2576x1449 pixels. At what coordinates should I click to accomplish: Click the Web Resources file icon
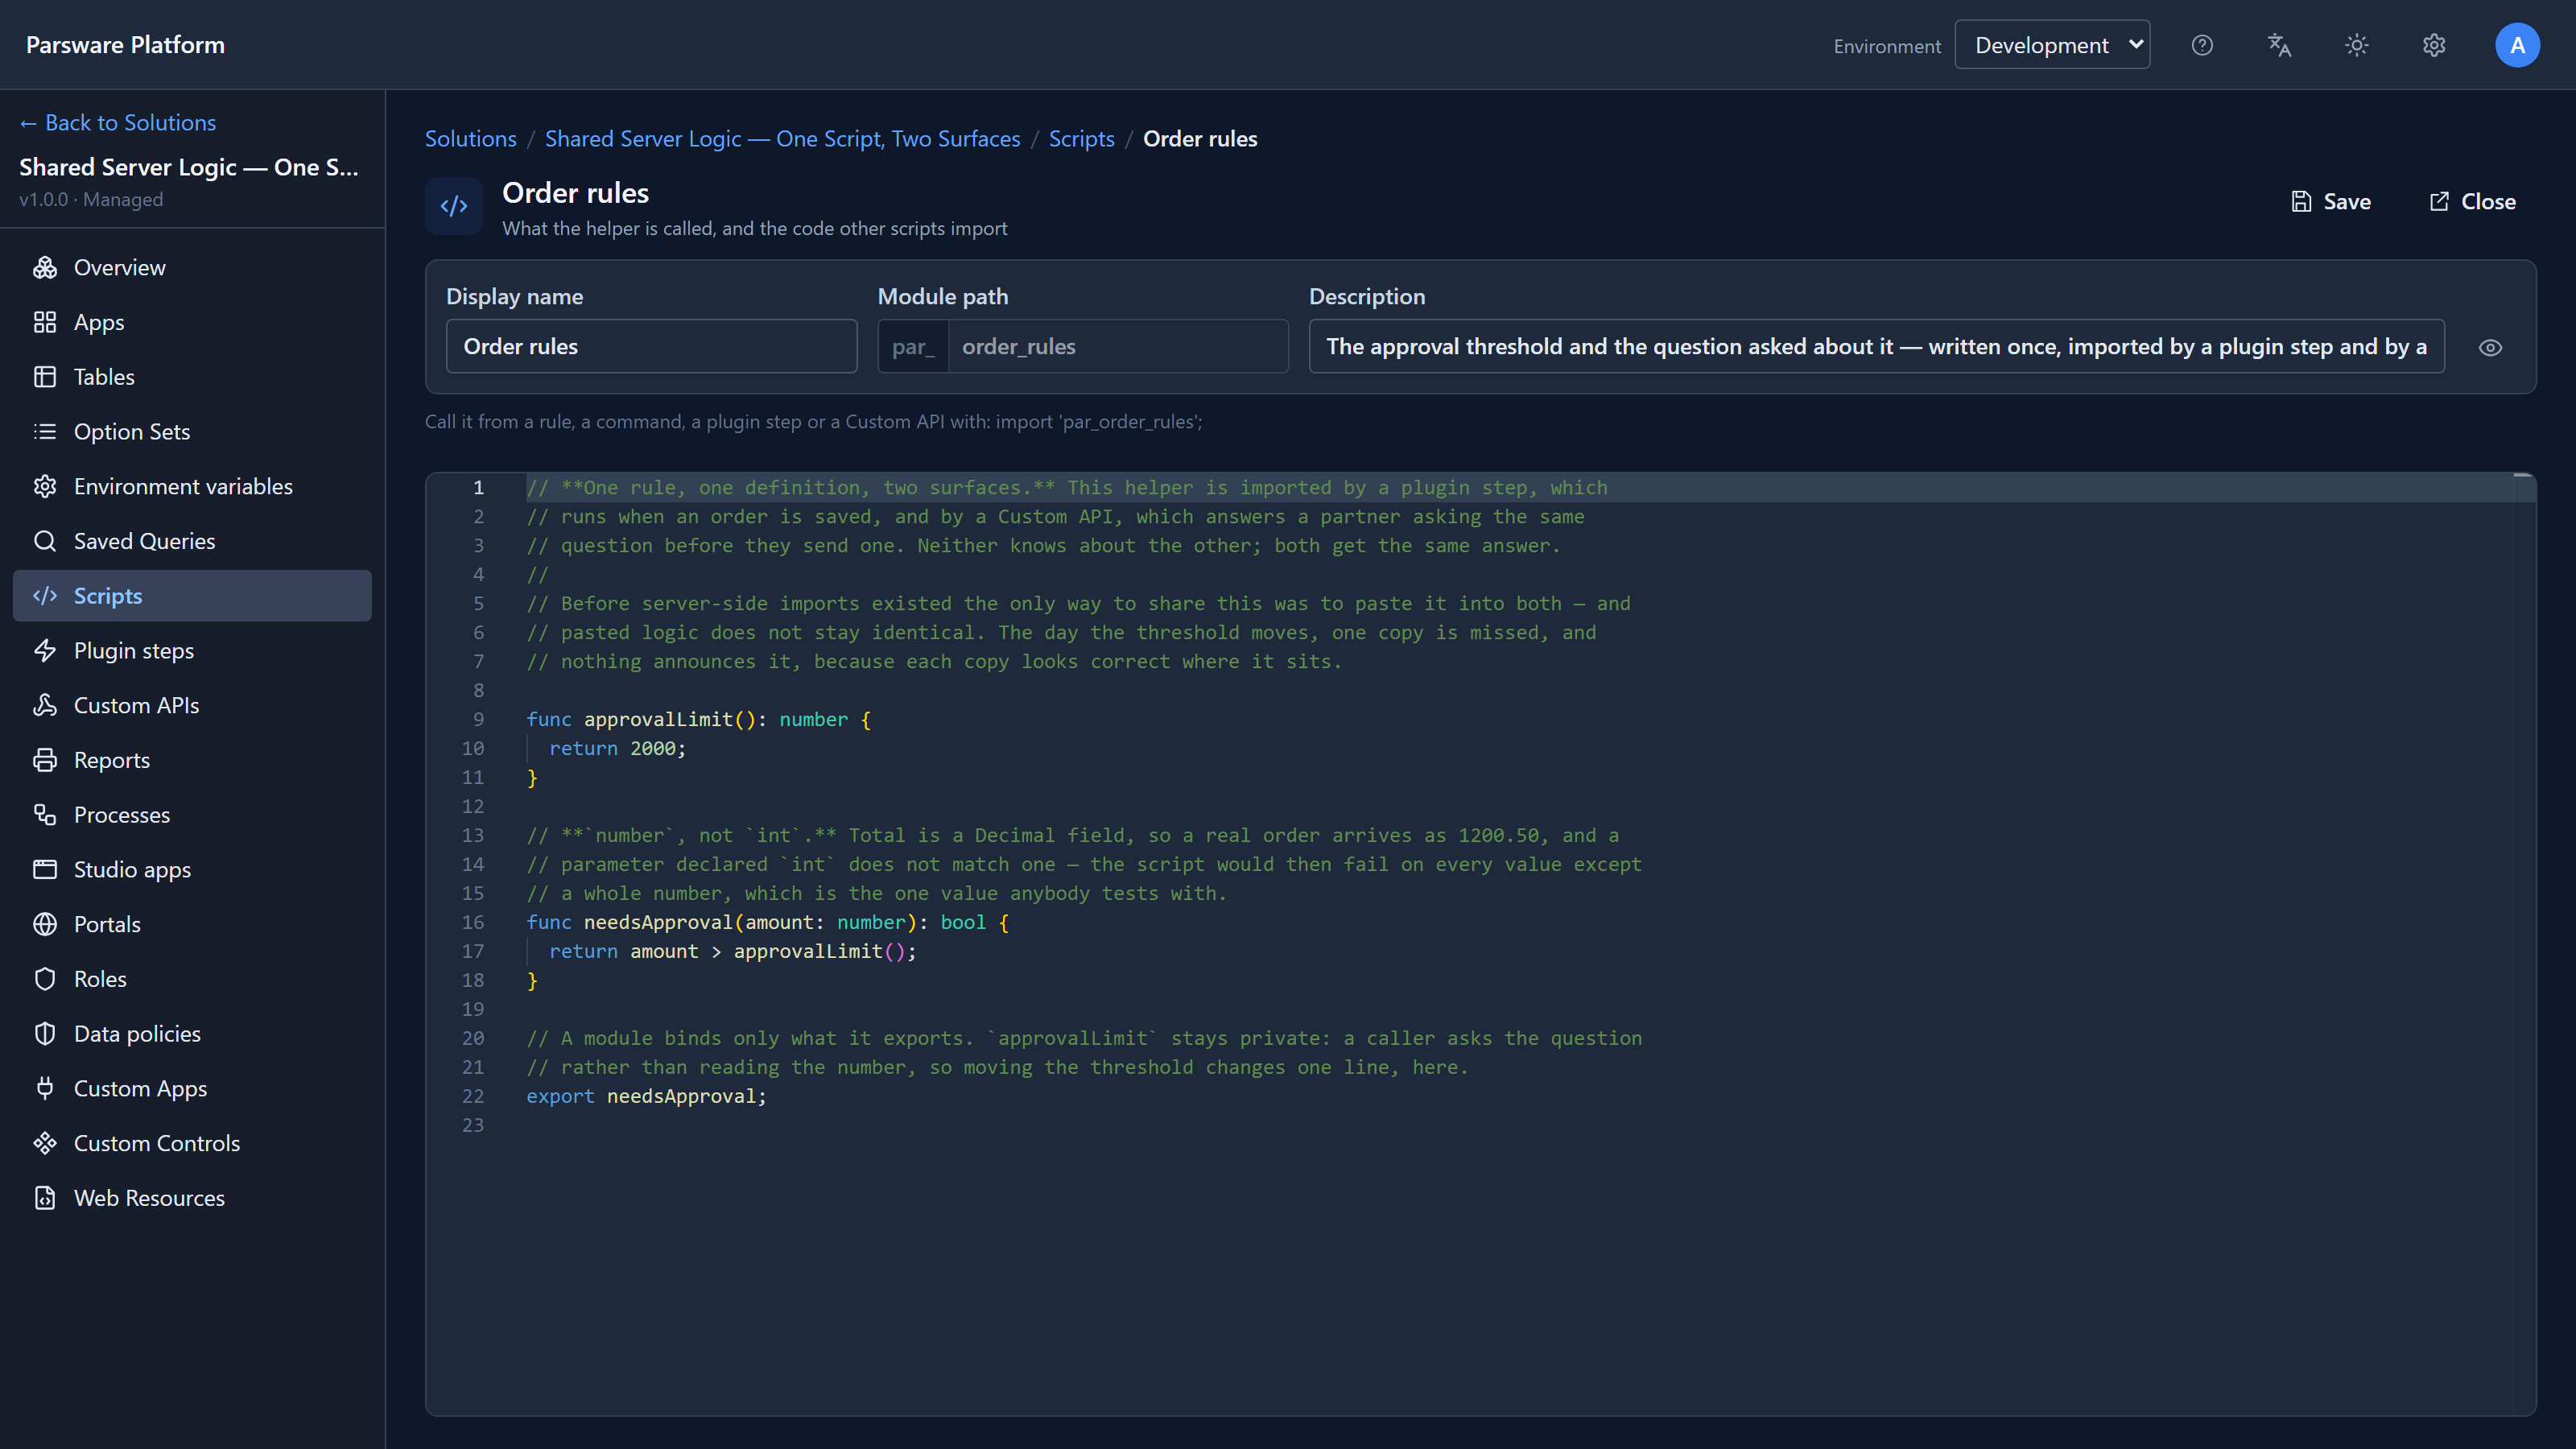point(45,1198)
